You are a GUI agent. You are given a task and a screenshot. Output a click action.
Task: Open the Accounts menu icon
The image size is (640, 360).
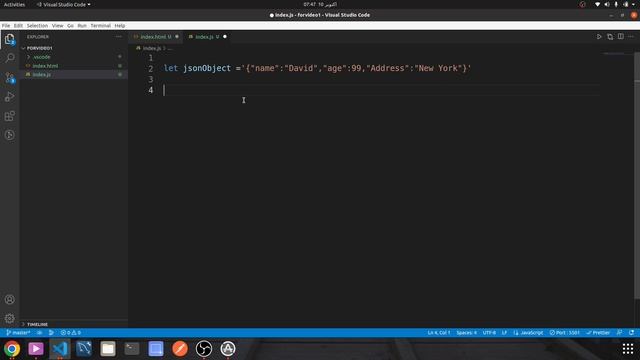9,300
